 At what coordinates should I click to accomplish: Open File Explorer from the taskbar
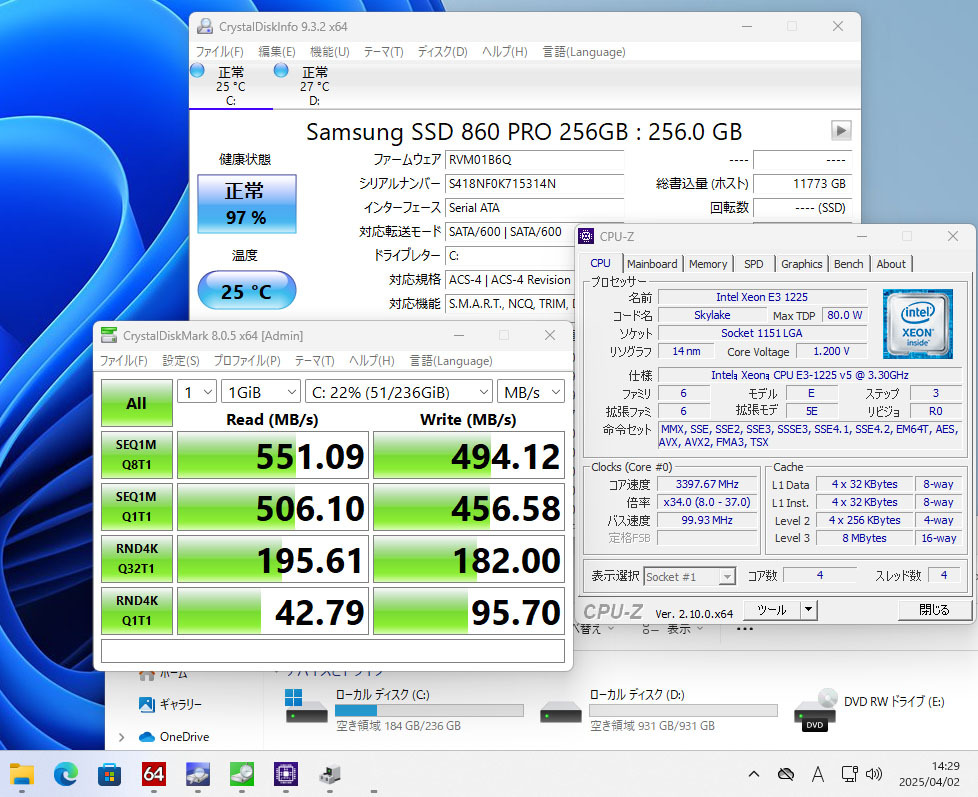pos(22,775)
